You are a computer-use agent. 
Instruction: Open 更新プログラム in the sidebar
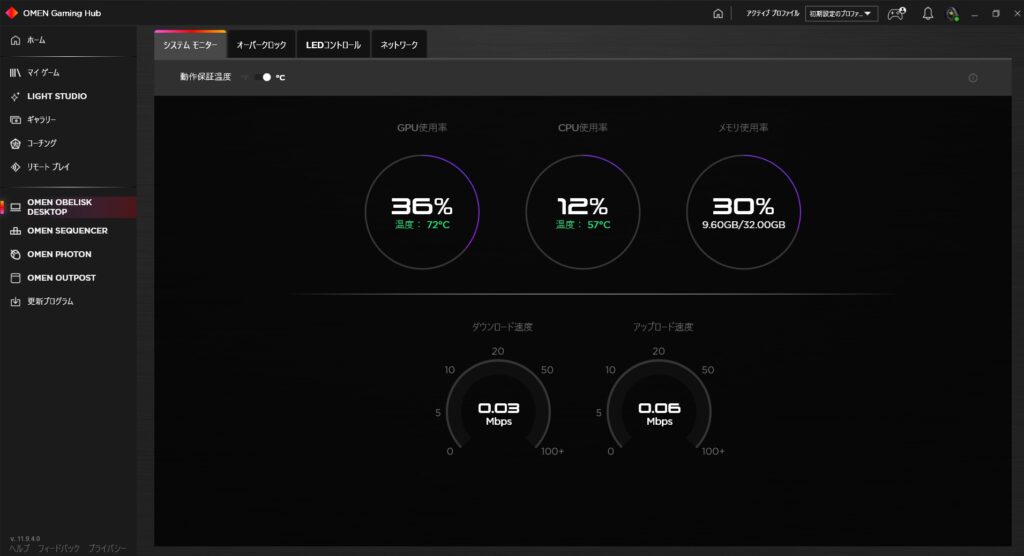tap(50, 301)
